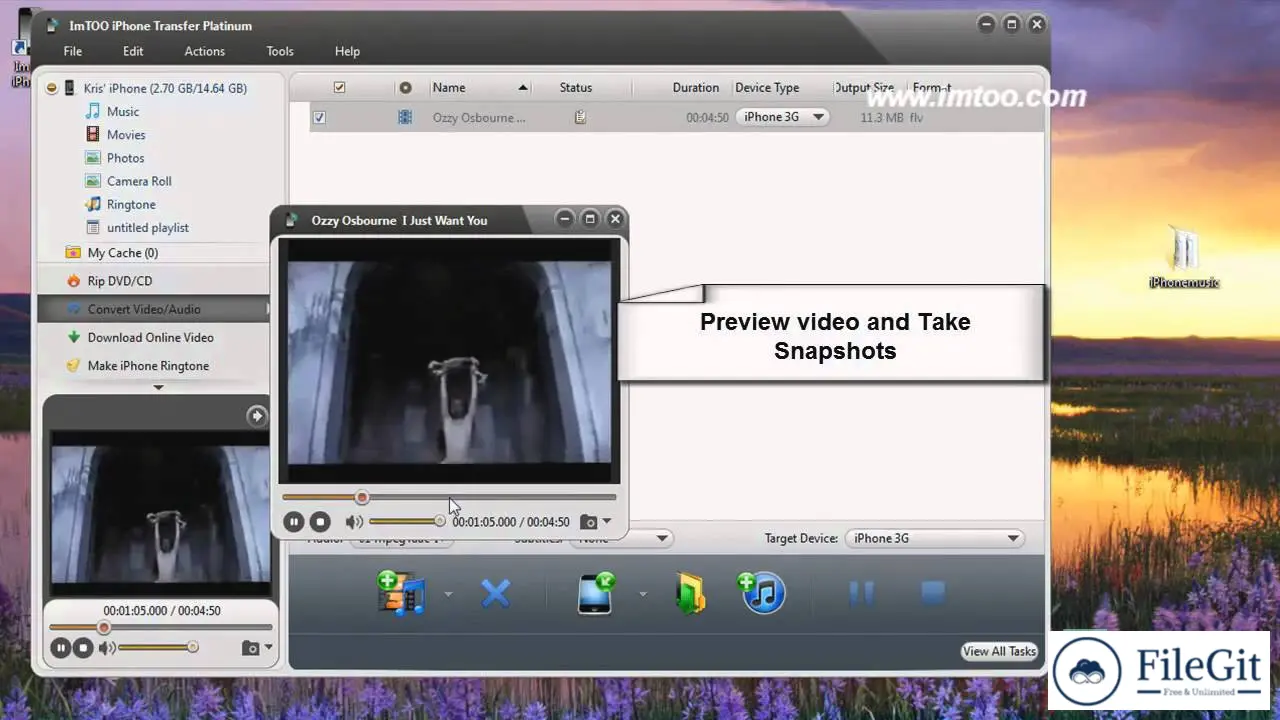Open the Help menu
1280x720 pixels.
347,51
